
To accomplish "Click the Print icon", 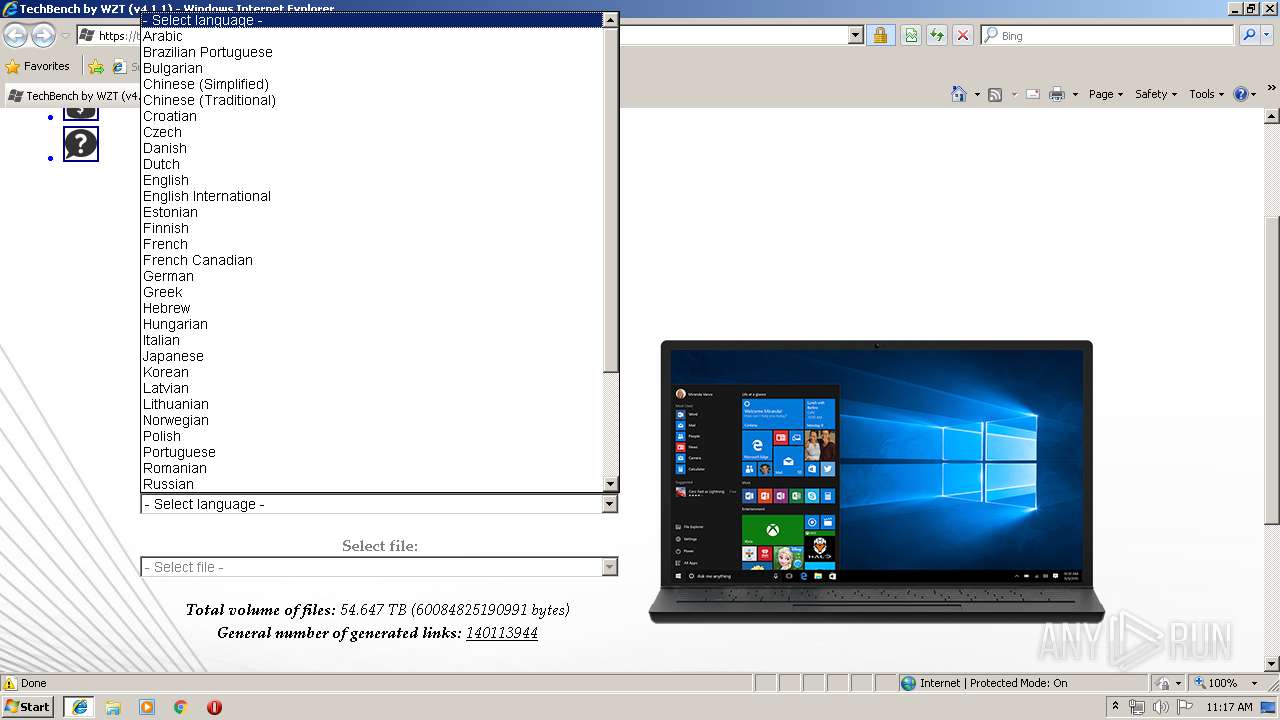I will pyautogui.click(x=1057, y=94).
